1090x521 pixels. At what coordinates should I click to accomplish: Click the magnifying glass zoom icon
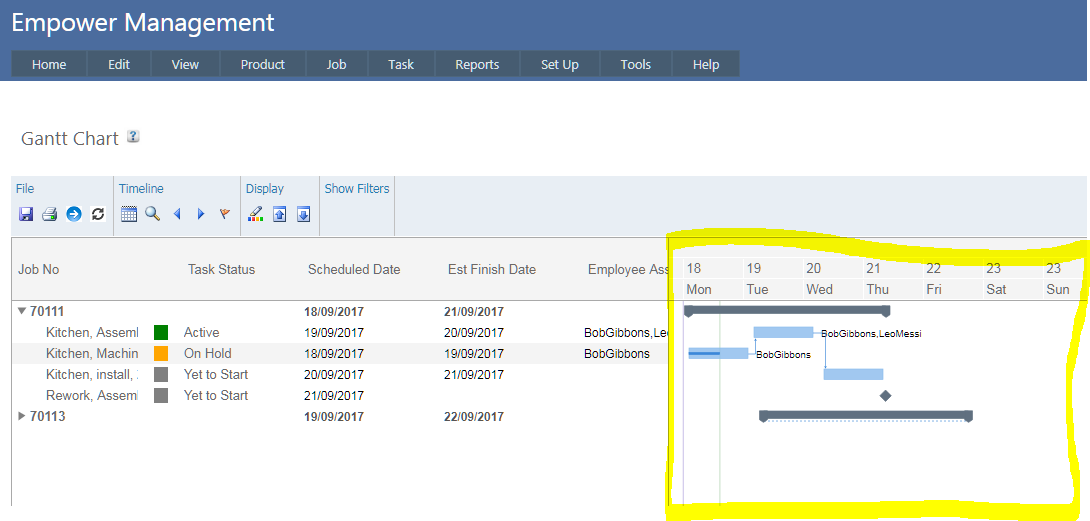coord(152,214)
